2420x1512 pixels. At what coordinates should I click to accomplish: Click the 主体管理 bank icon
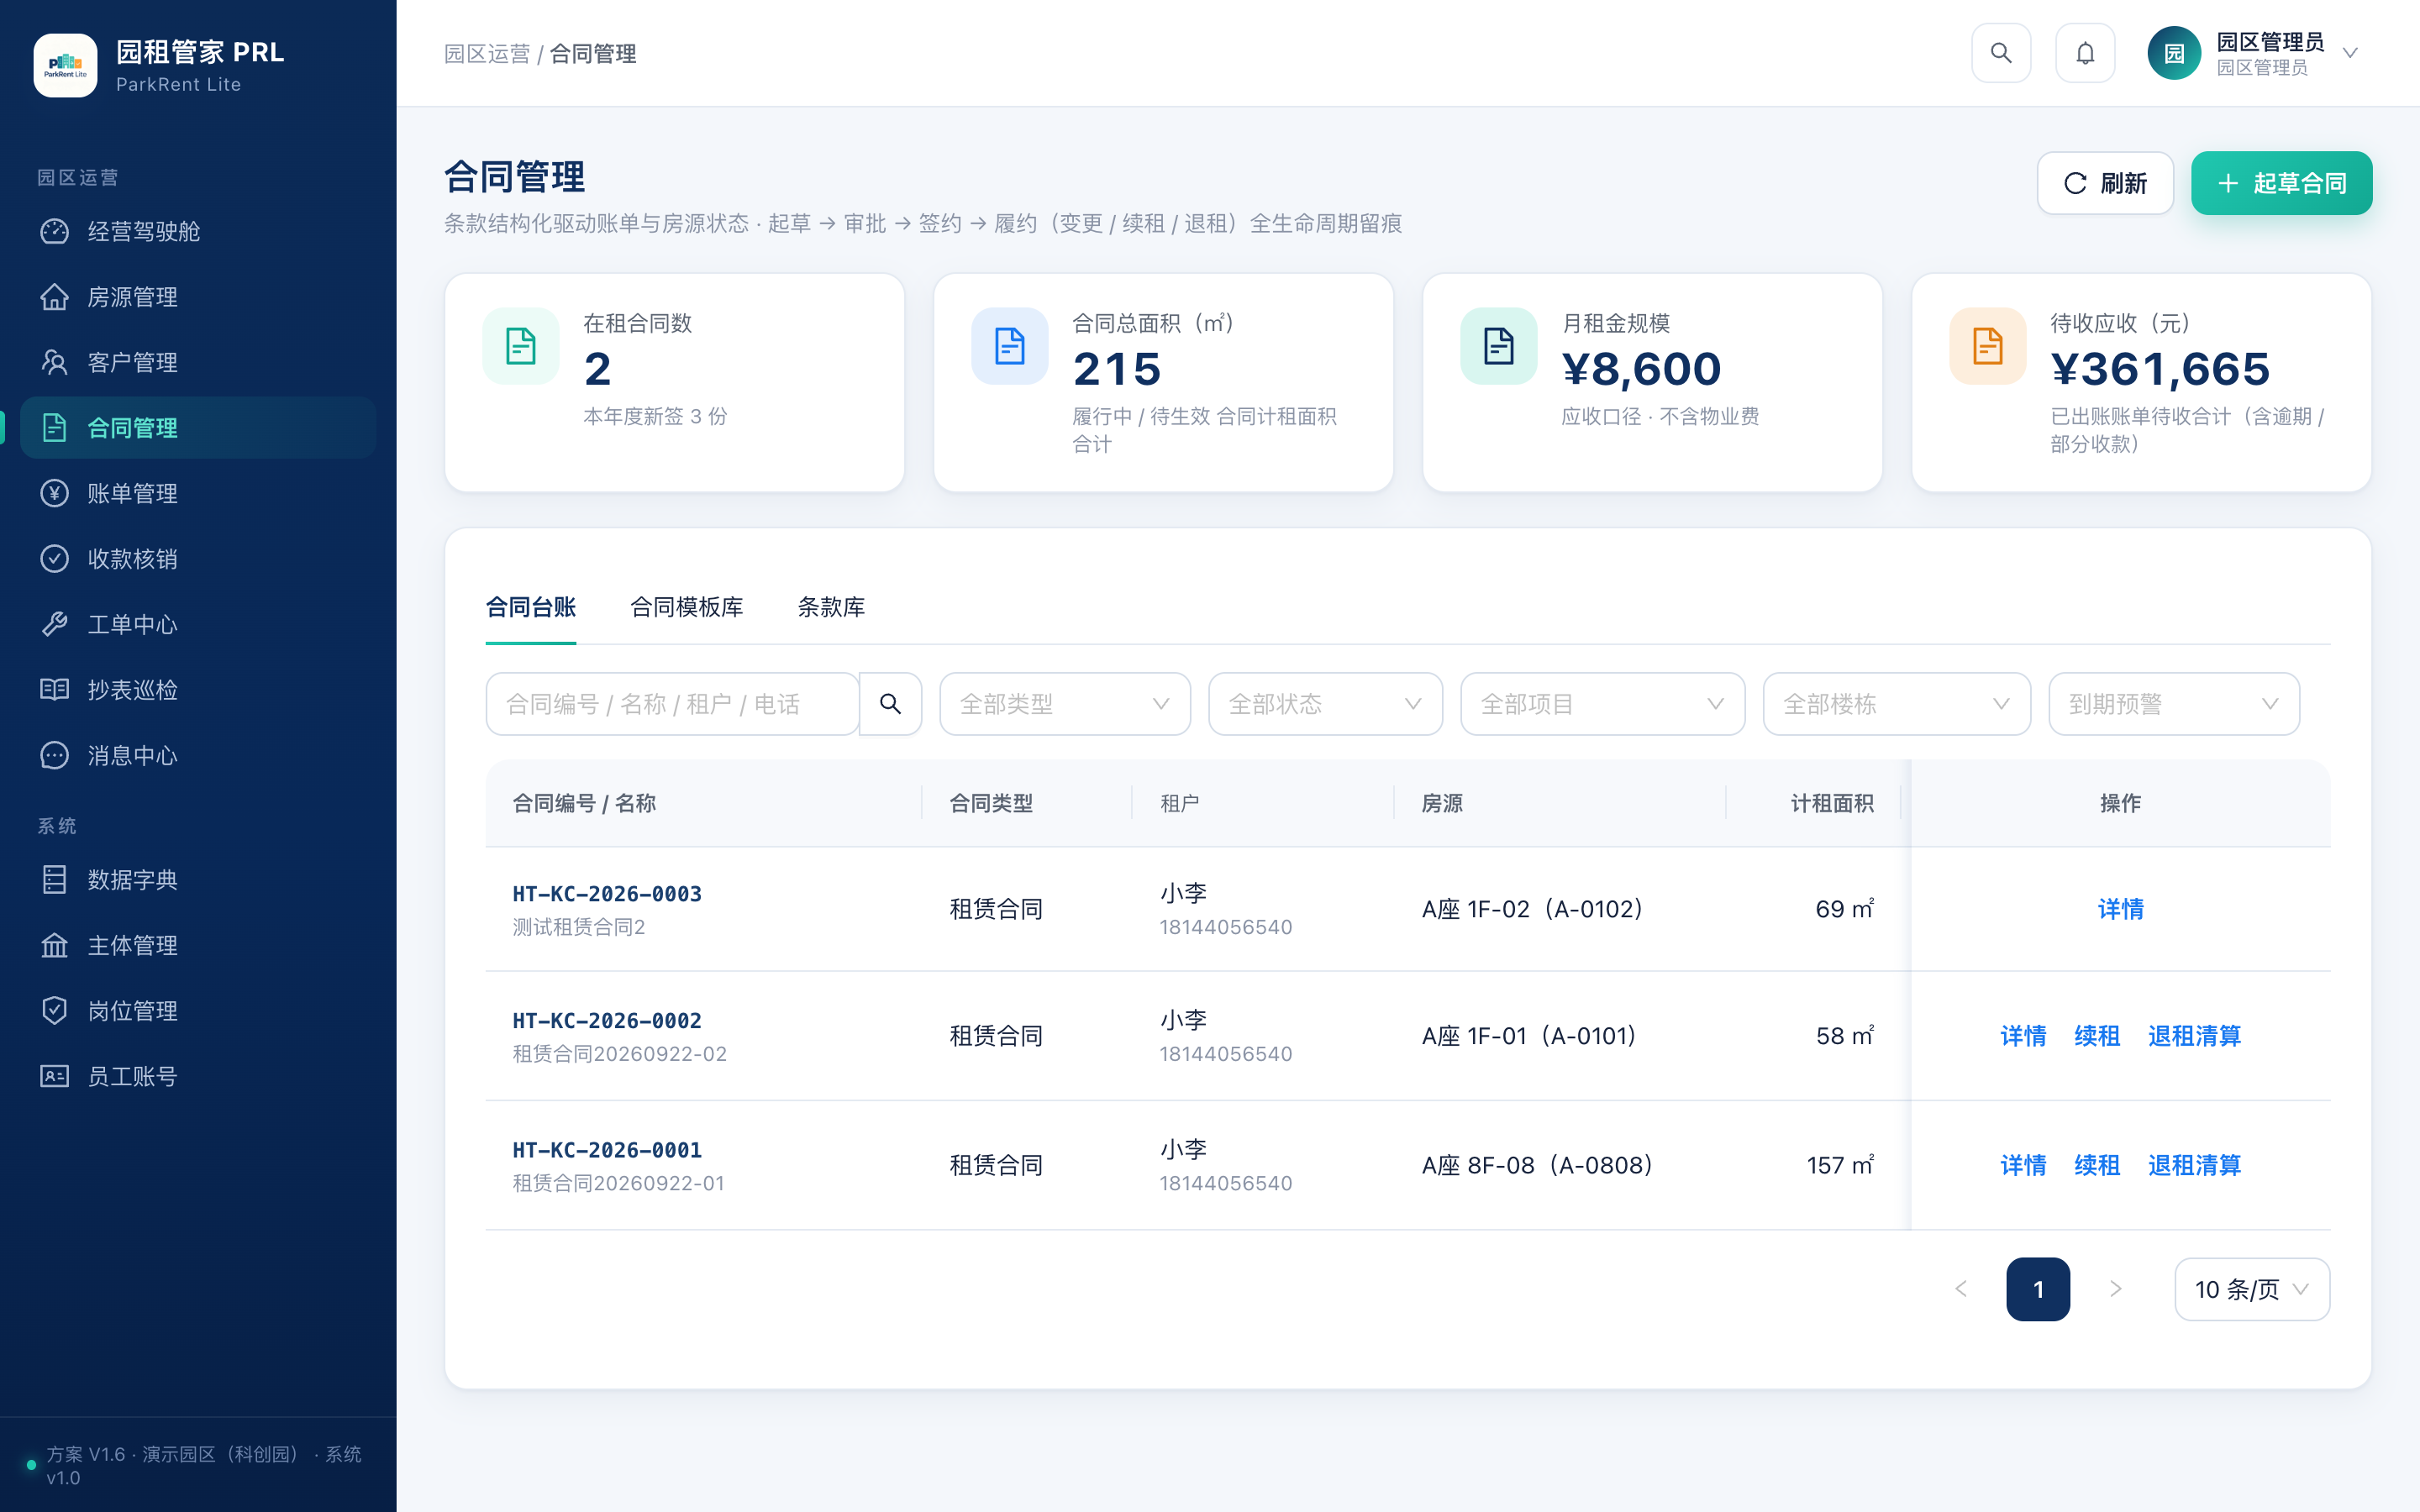[54, 945]
